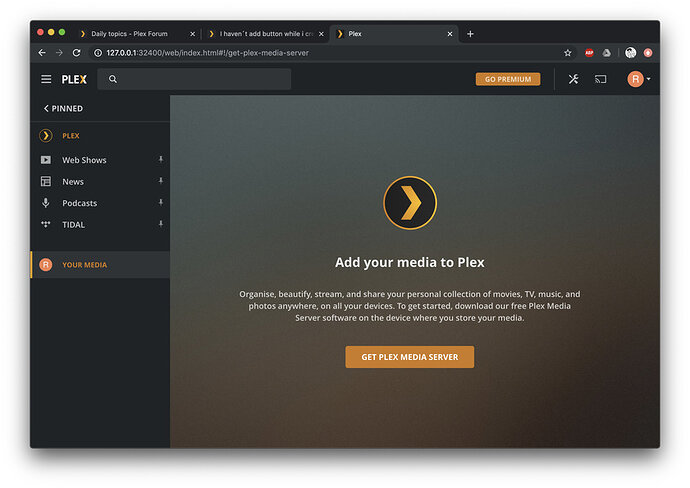690x488 pixels.
Task: Reload the page
Action: point(77,53)
